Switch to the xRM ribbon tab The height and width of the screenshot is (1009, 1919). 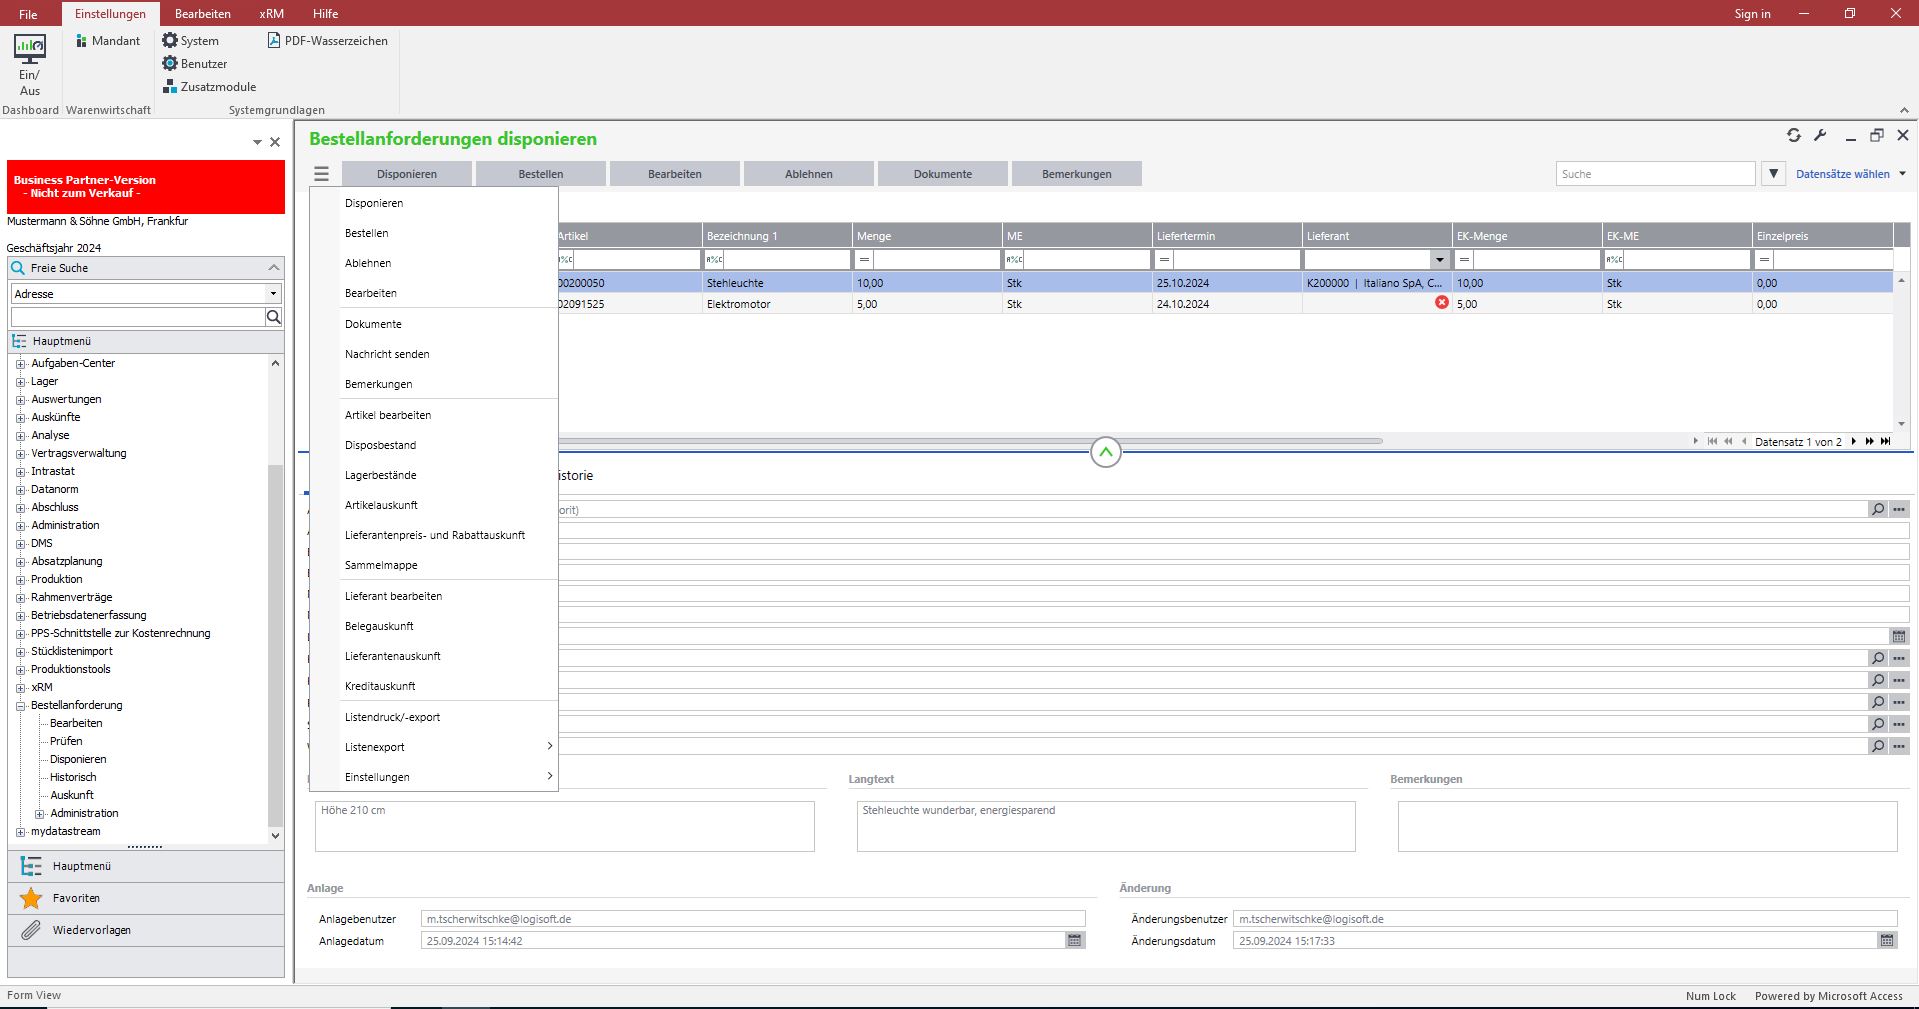pyautogui.click(x=271, y=14)
